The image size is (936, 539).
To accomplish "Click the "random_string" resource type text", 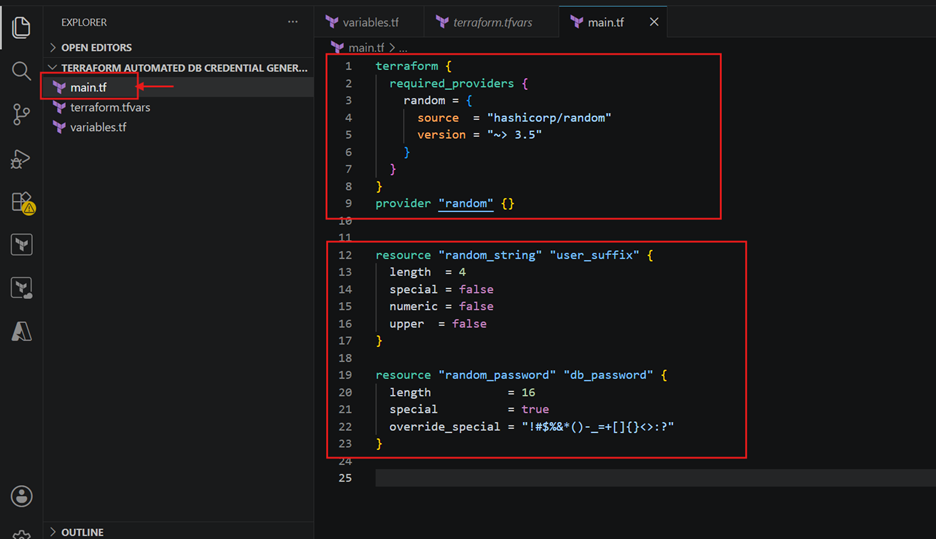I will [x=490, y=255].
